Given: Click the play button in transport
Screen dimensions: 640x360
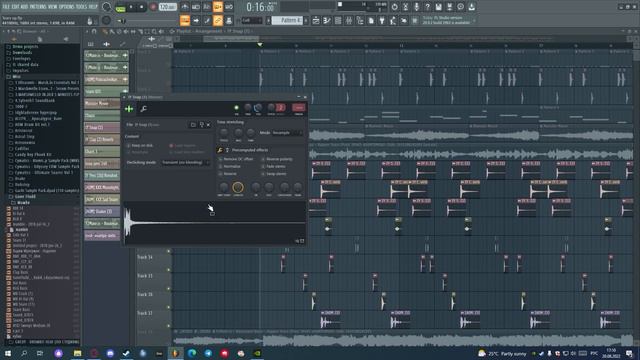Looking at the screenshot, I should click(131, 7).
